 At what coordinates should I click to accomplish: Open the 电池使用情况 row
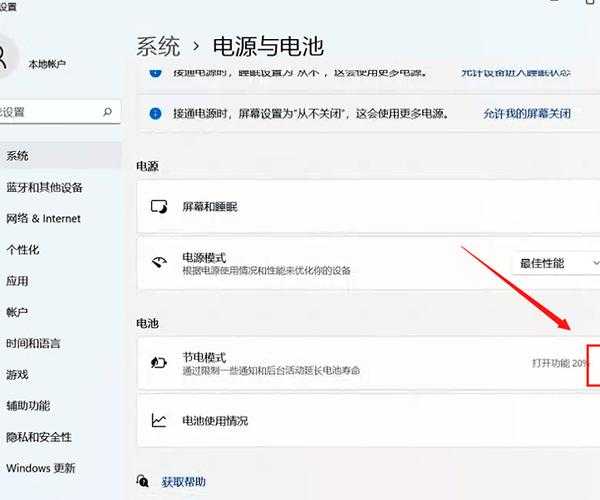click(368, 421)
